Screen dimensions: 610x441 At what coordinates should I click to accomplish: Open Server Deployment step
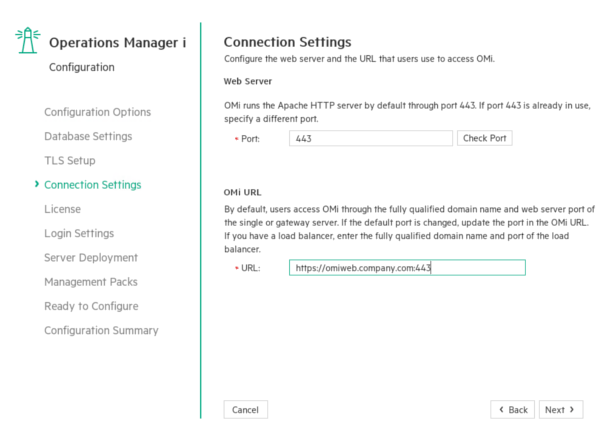tap(91, 257)
